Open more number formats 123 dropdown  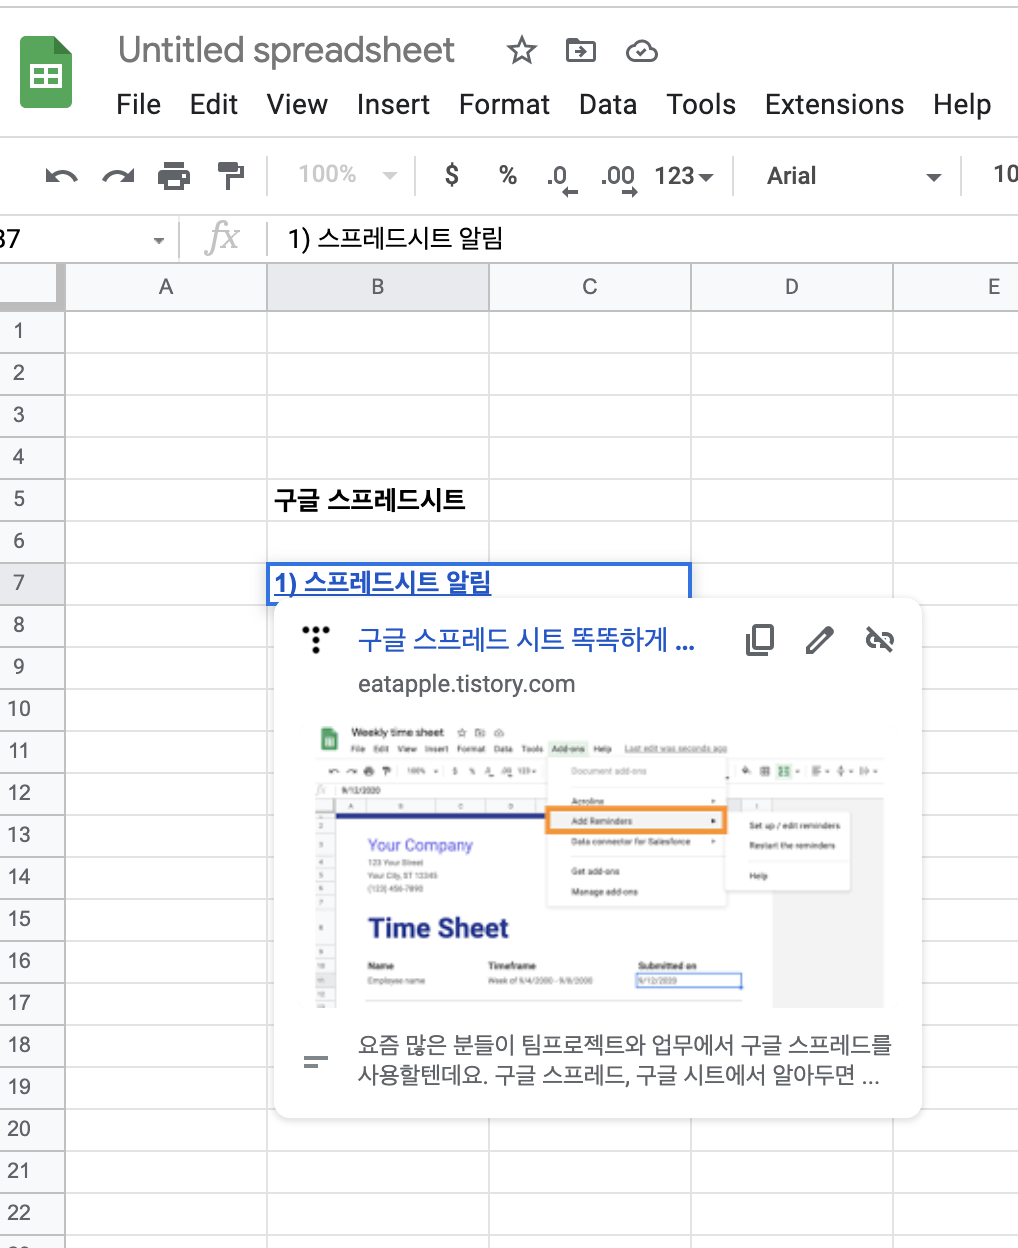pyautogui.click(x=684, y=176)
